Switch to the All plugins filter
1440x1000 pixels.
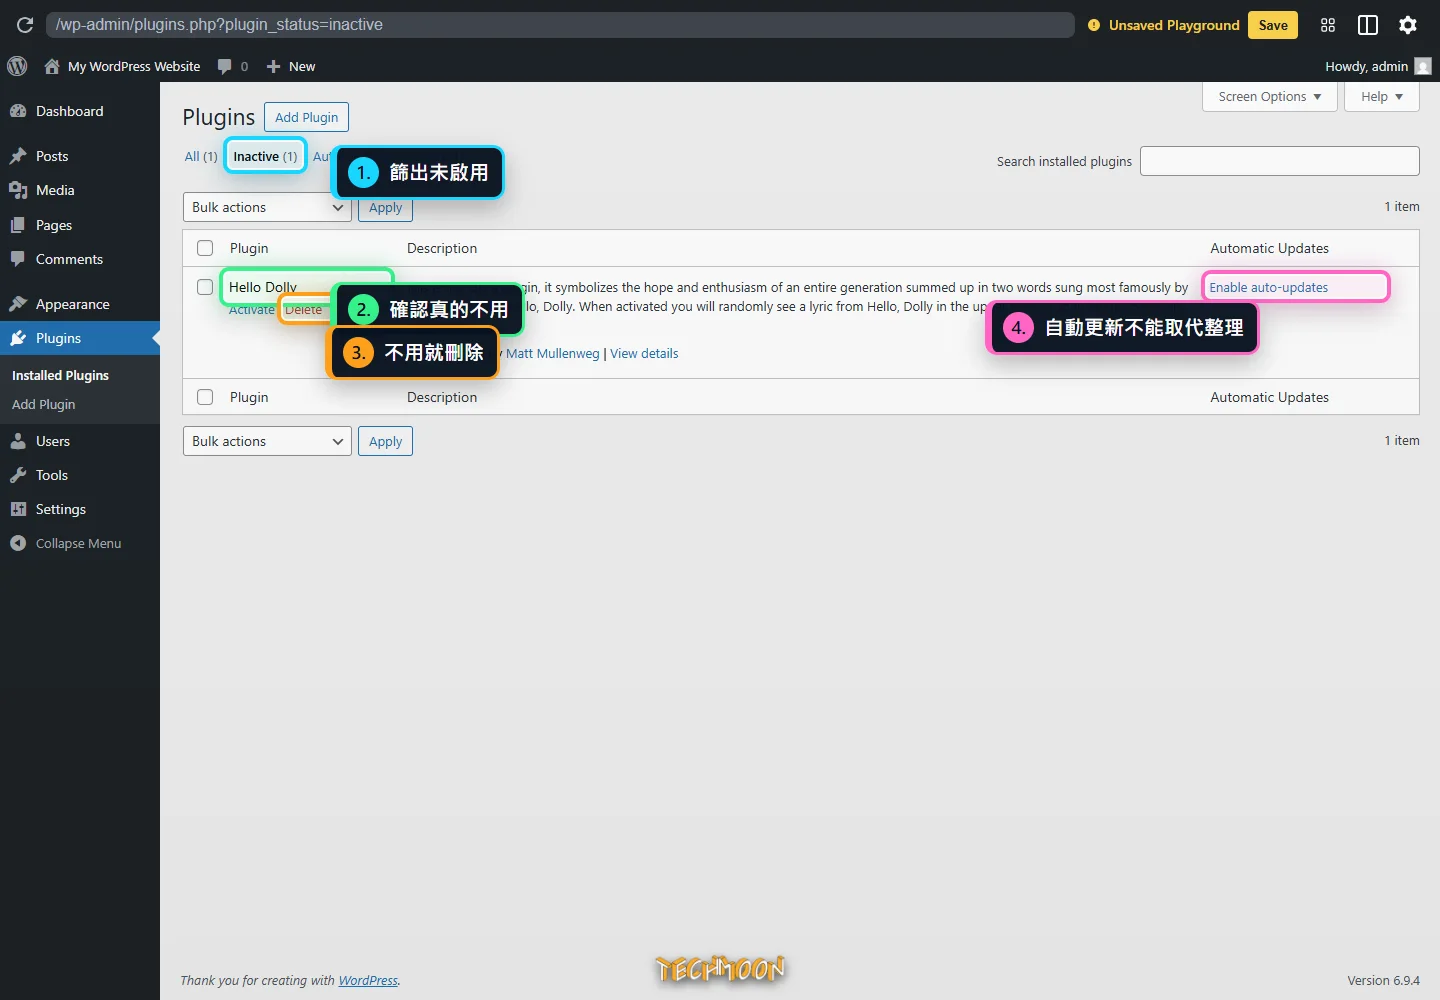pyautogui.click(x=200, y=156)
